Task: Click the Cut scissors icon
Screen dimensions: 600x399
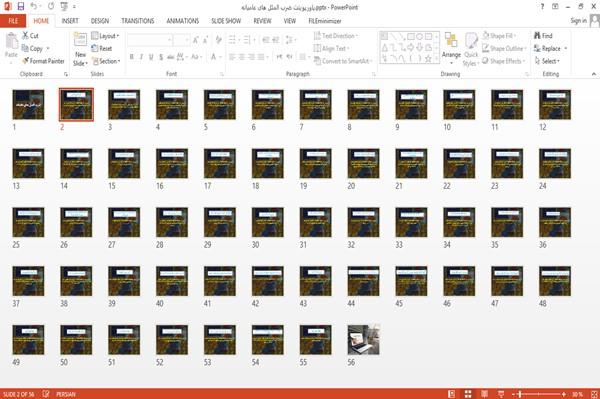Action: coord(25,36)
